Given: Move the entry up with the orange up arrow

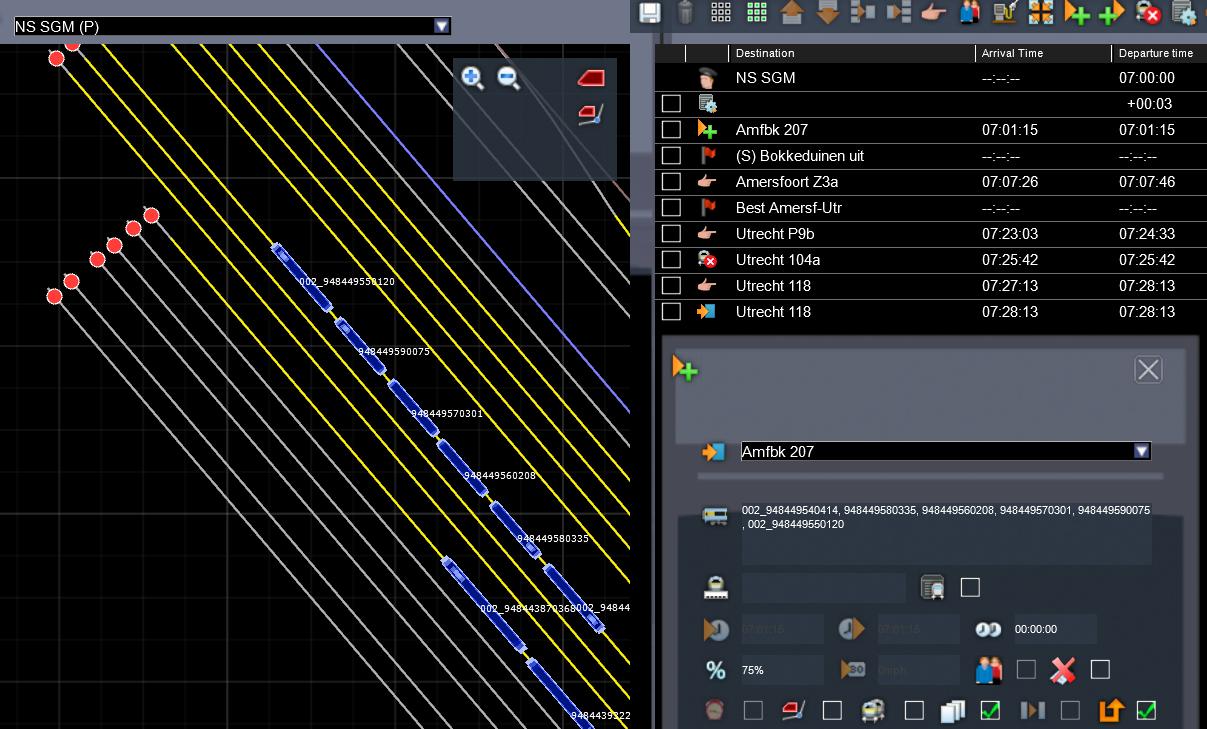Looking at the screenshot, I should click(x=792, y=12).
